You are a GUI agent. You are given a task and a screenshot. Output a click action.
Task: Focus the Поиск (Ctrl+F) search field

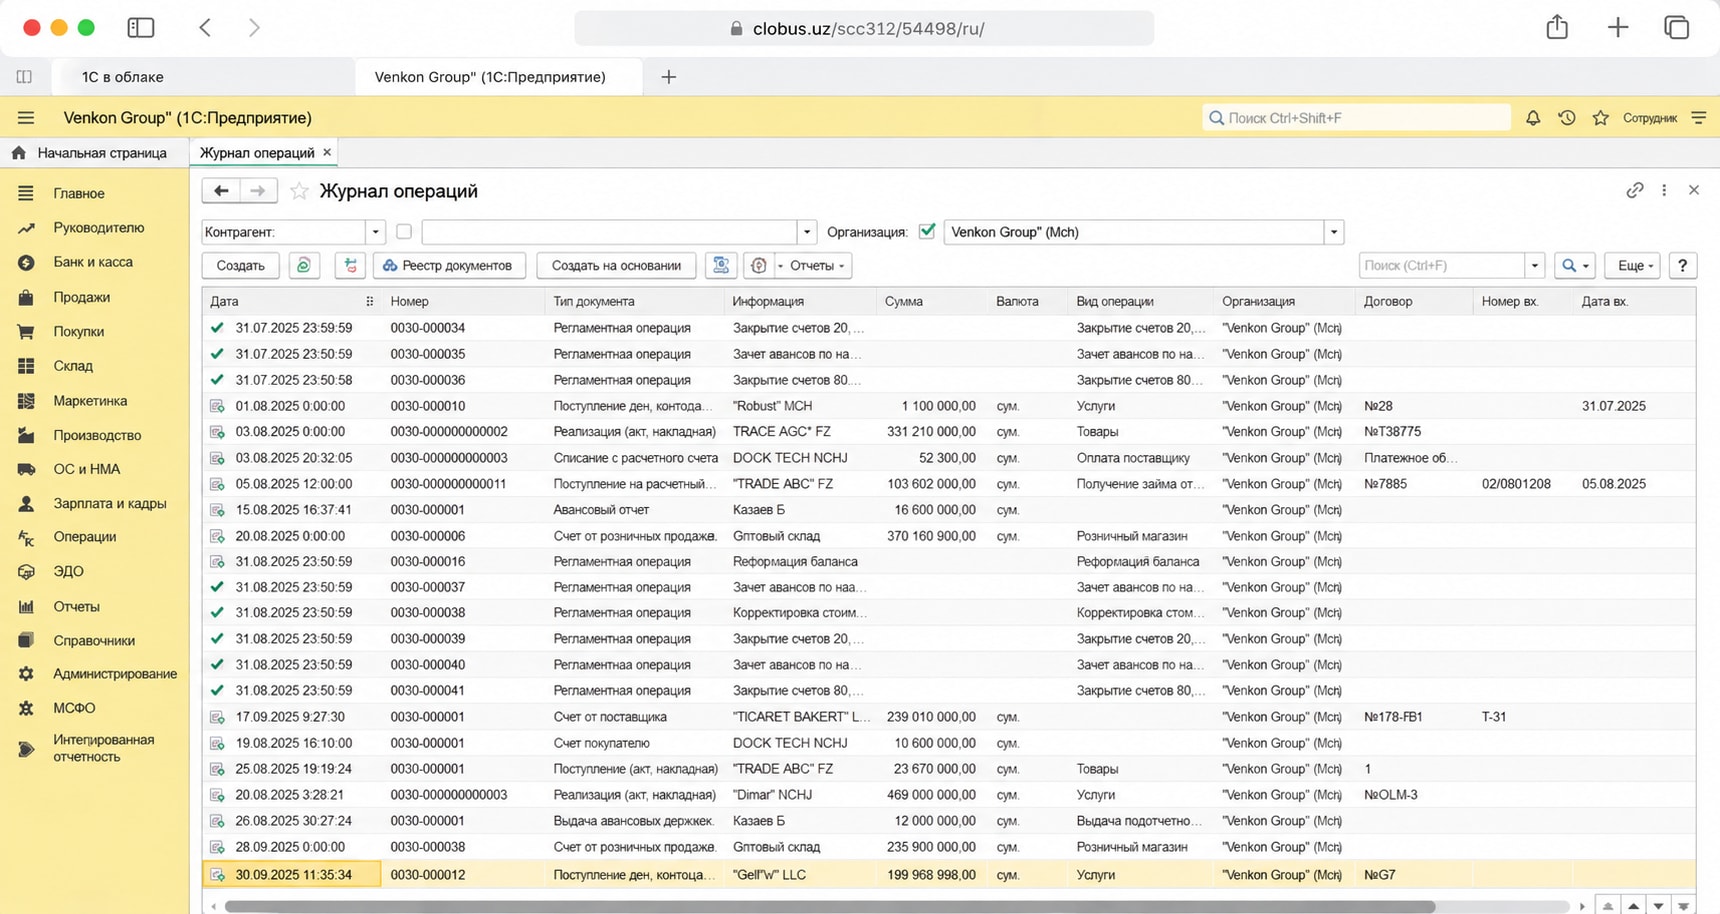[x=1441, y=265]
